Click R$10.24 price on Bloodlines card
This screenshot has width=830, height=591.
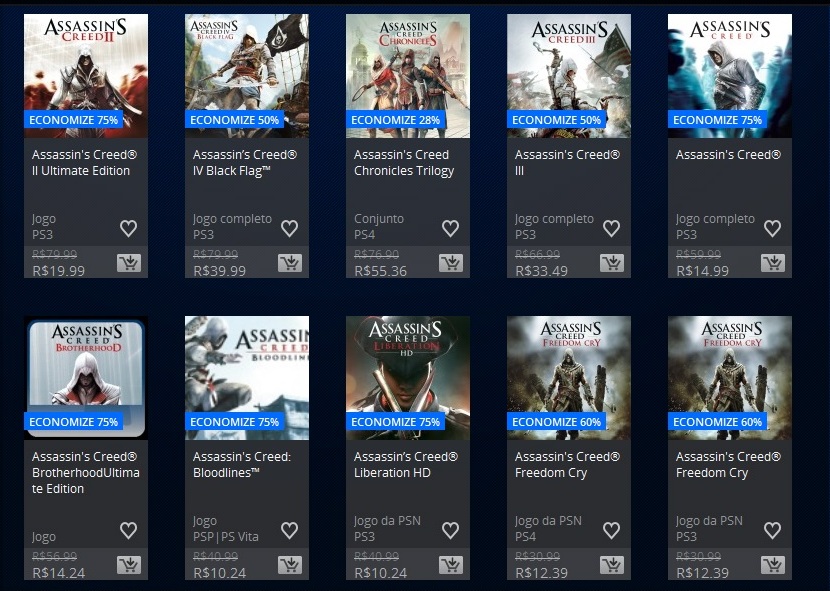(219, 573)
